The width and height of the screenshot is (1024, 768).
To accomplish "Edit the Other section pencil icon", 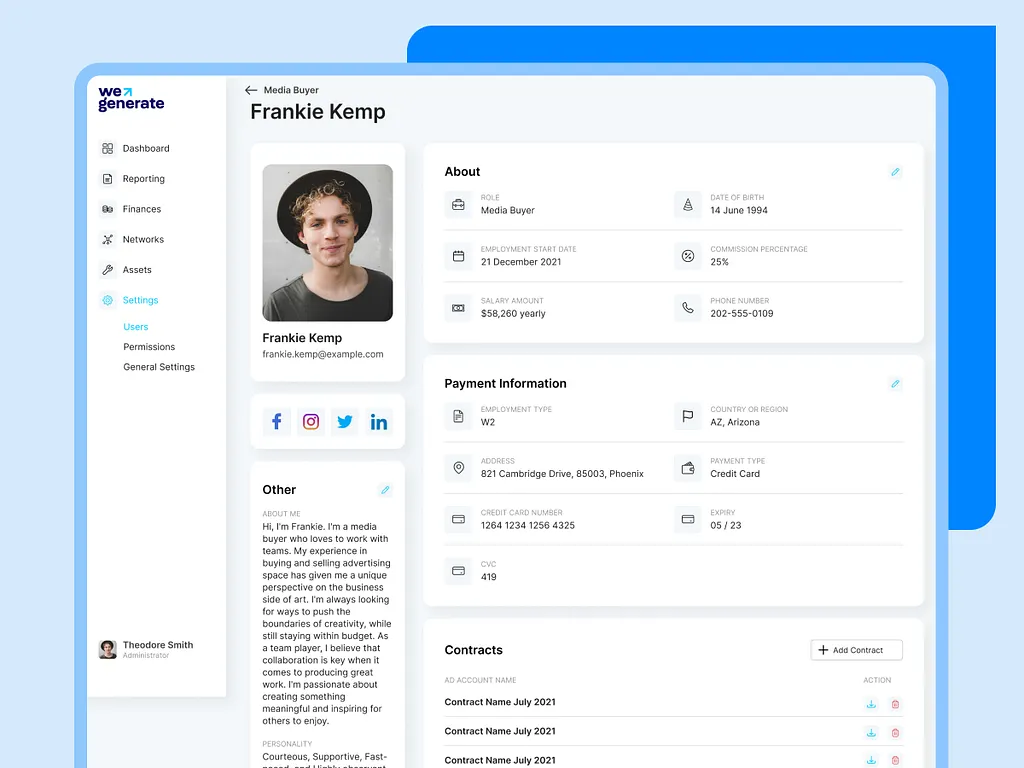I will click(x=385, y=490).
